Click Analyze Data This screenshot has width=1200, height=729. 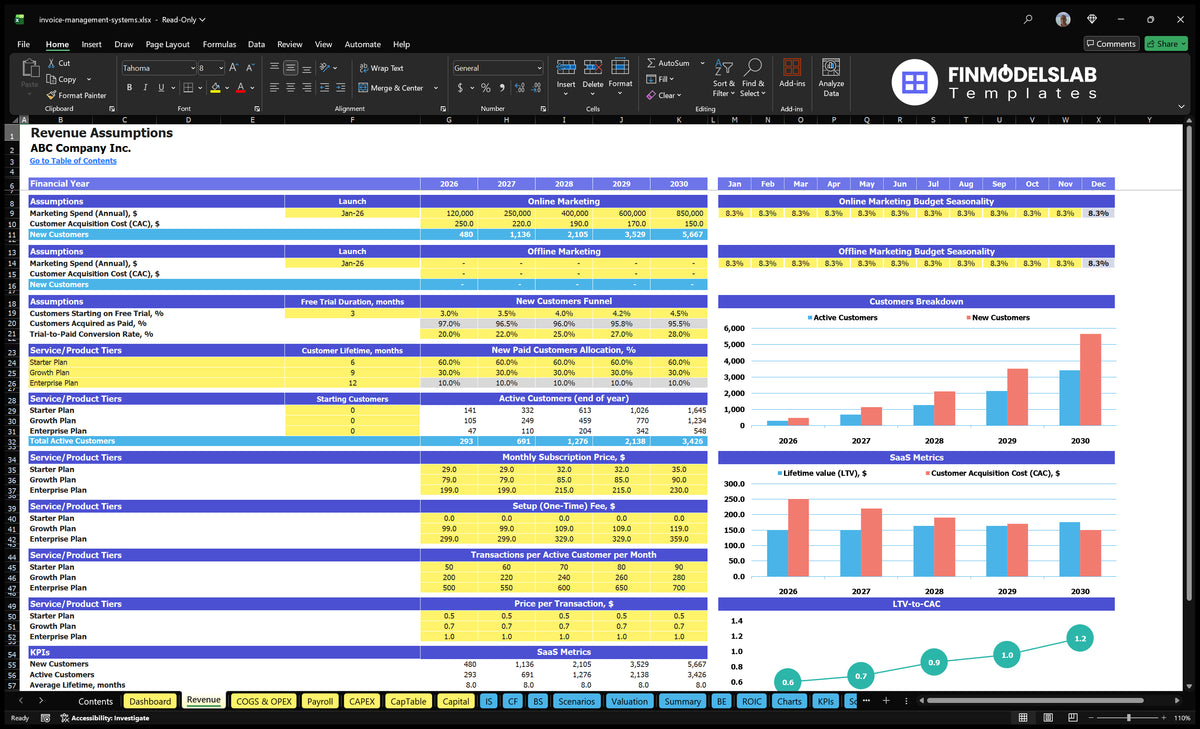coord(831,75)
